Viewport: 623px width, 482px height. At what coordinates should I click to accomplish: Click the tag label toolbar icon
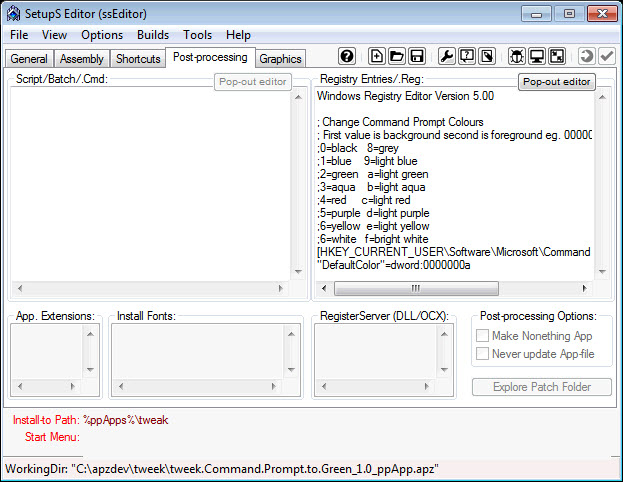click(x=487, y=56)
